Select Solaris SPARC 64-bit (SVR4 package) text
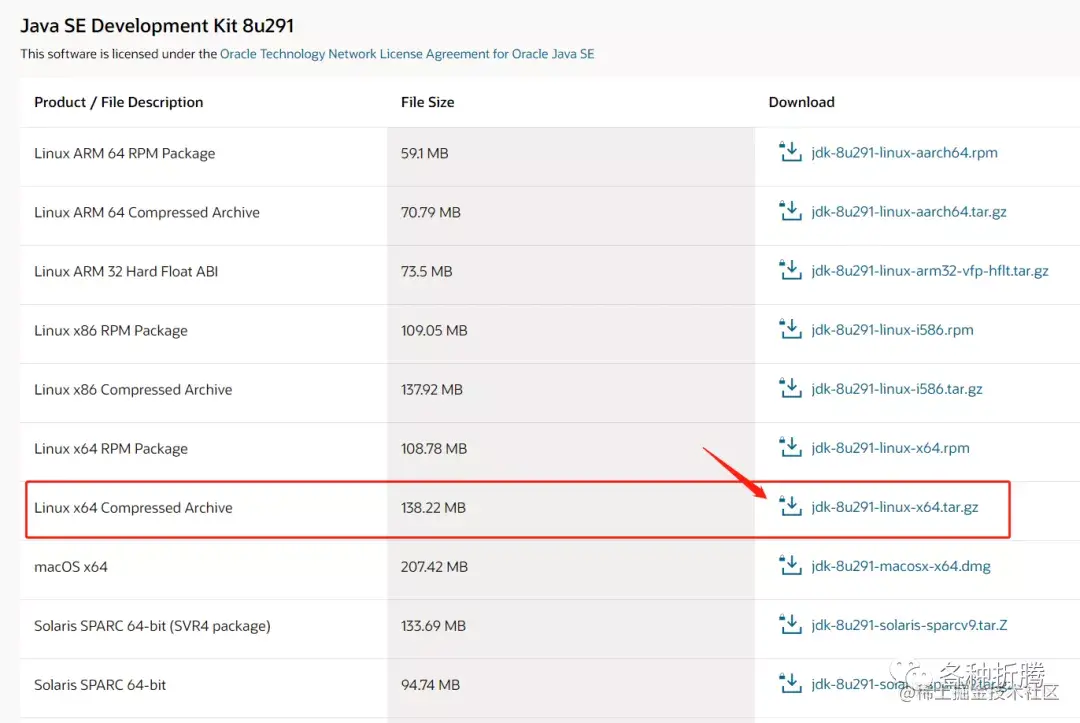This screenshot has height=723, width=1080. 152,626
